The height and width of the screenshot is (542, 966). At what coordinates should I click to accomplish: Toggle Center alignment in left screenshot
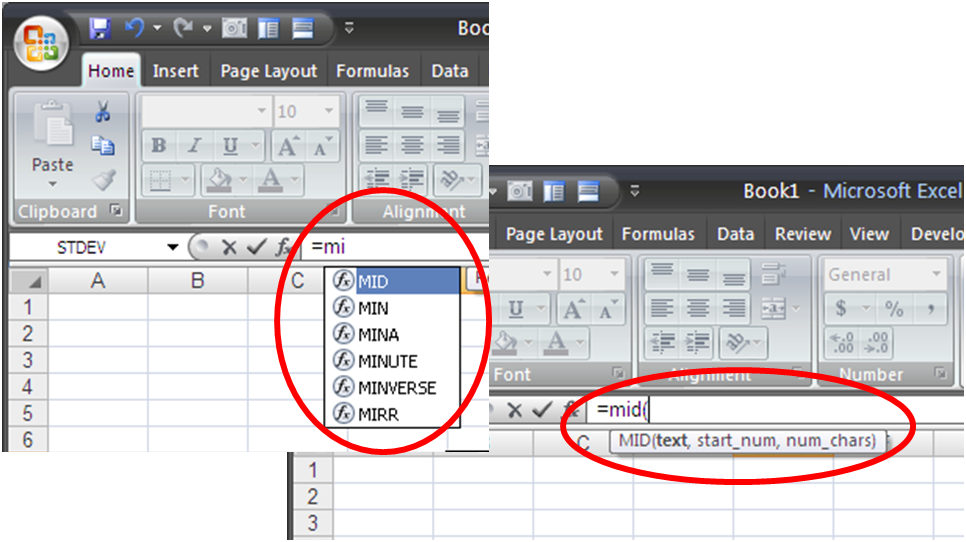(x=412, y=145)
